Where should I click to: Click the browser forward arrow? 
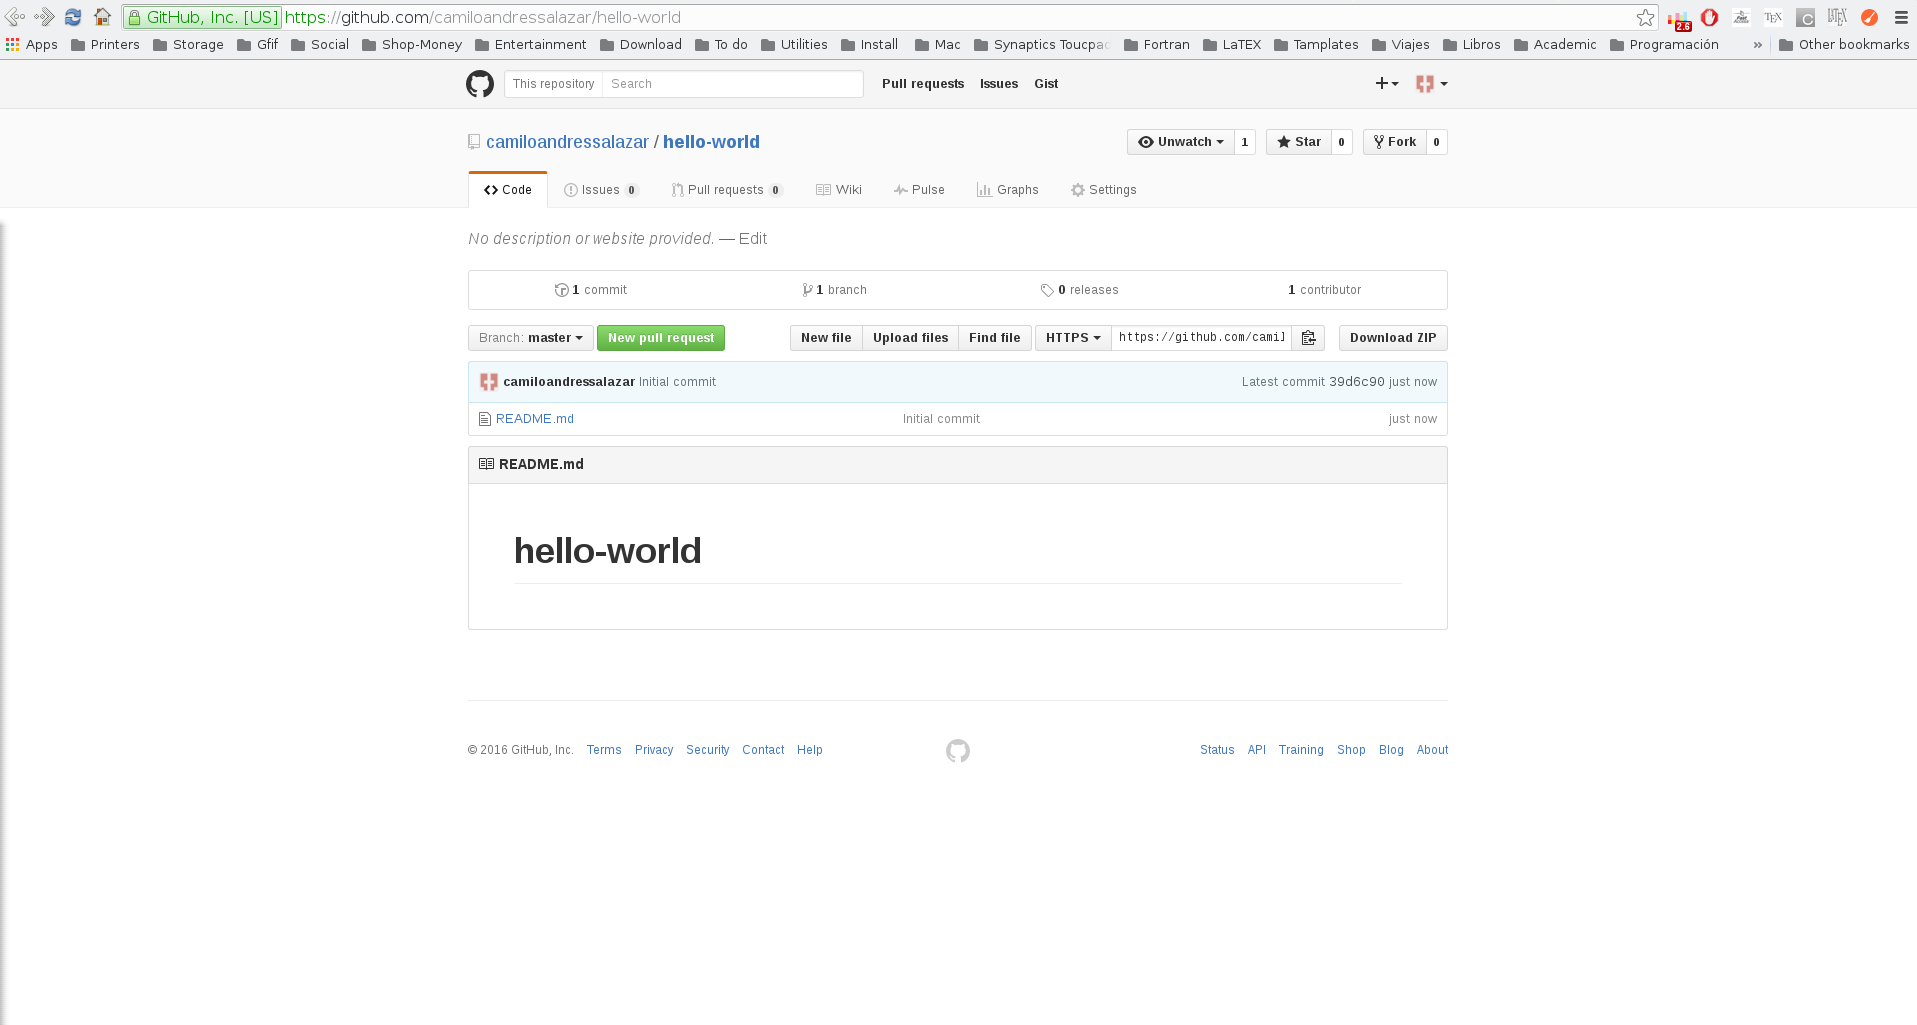coord(44,17)
